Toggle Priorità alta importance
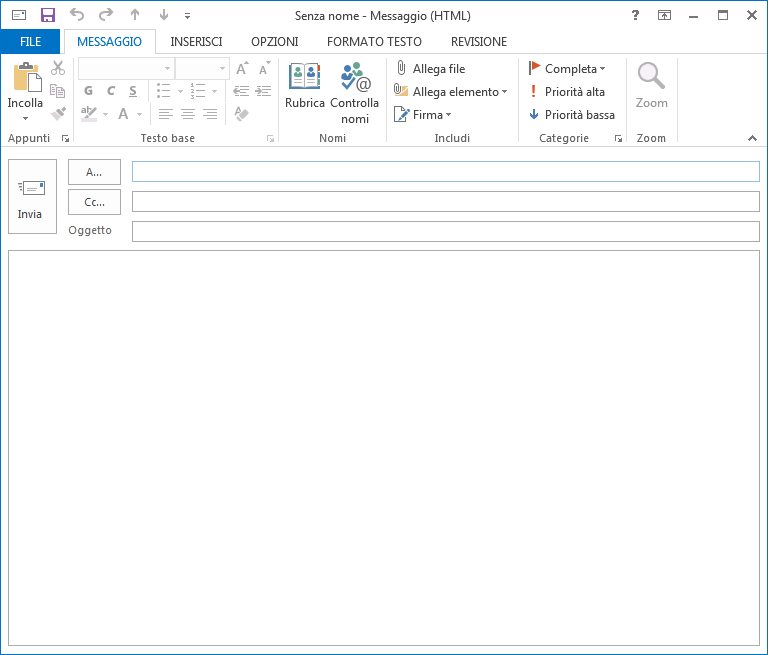The height and width of the screenshot is (655, 768). (x=567, y=92)
